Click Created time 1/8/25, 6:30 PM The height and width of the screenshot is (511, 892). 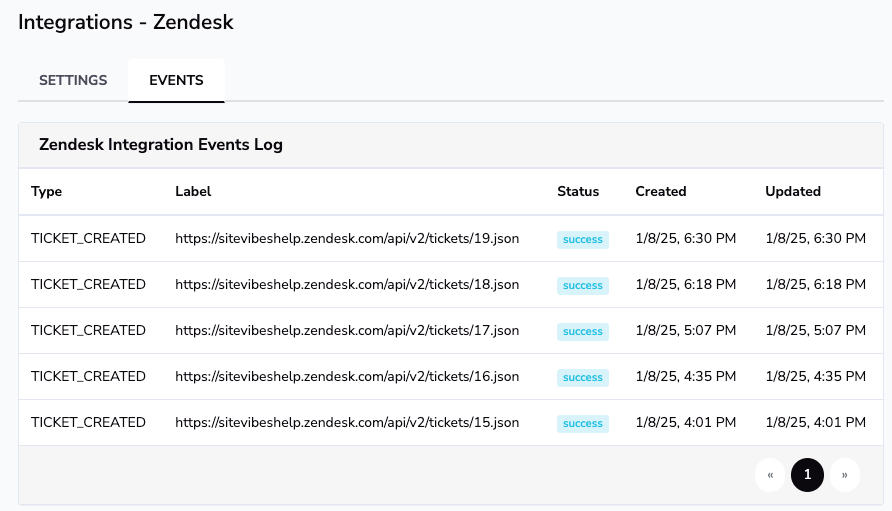pyautogui.click(x=685, y=238)
